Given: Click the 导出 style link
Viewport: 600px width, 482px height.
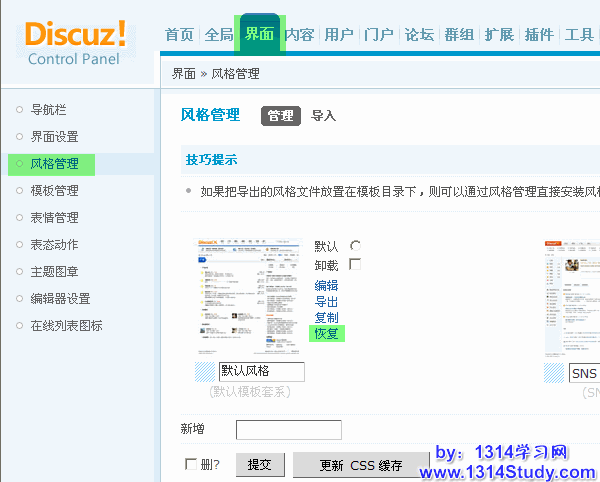Looking at the screenshot, I should point(326,301).
